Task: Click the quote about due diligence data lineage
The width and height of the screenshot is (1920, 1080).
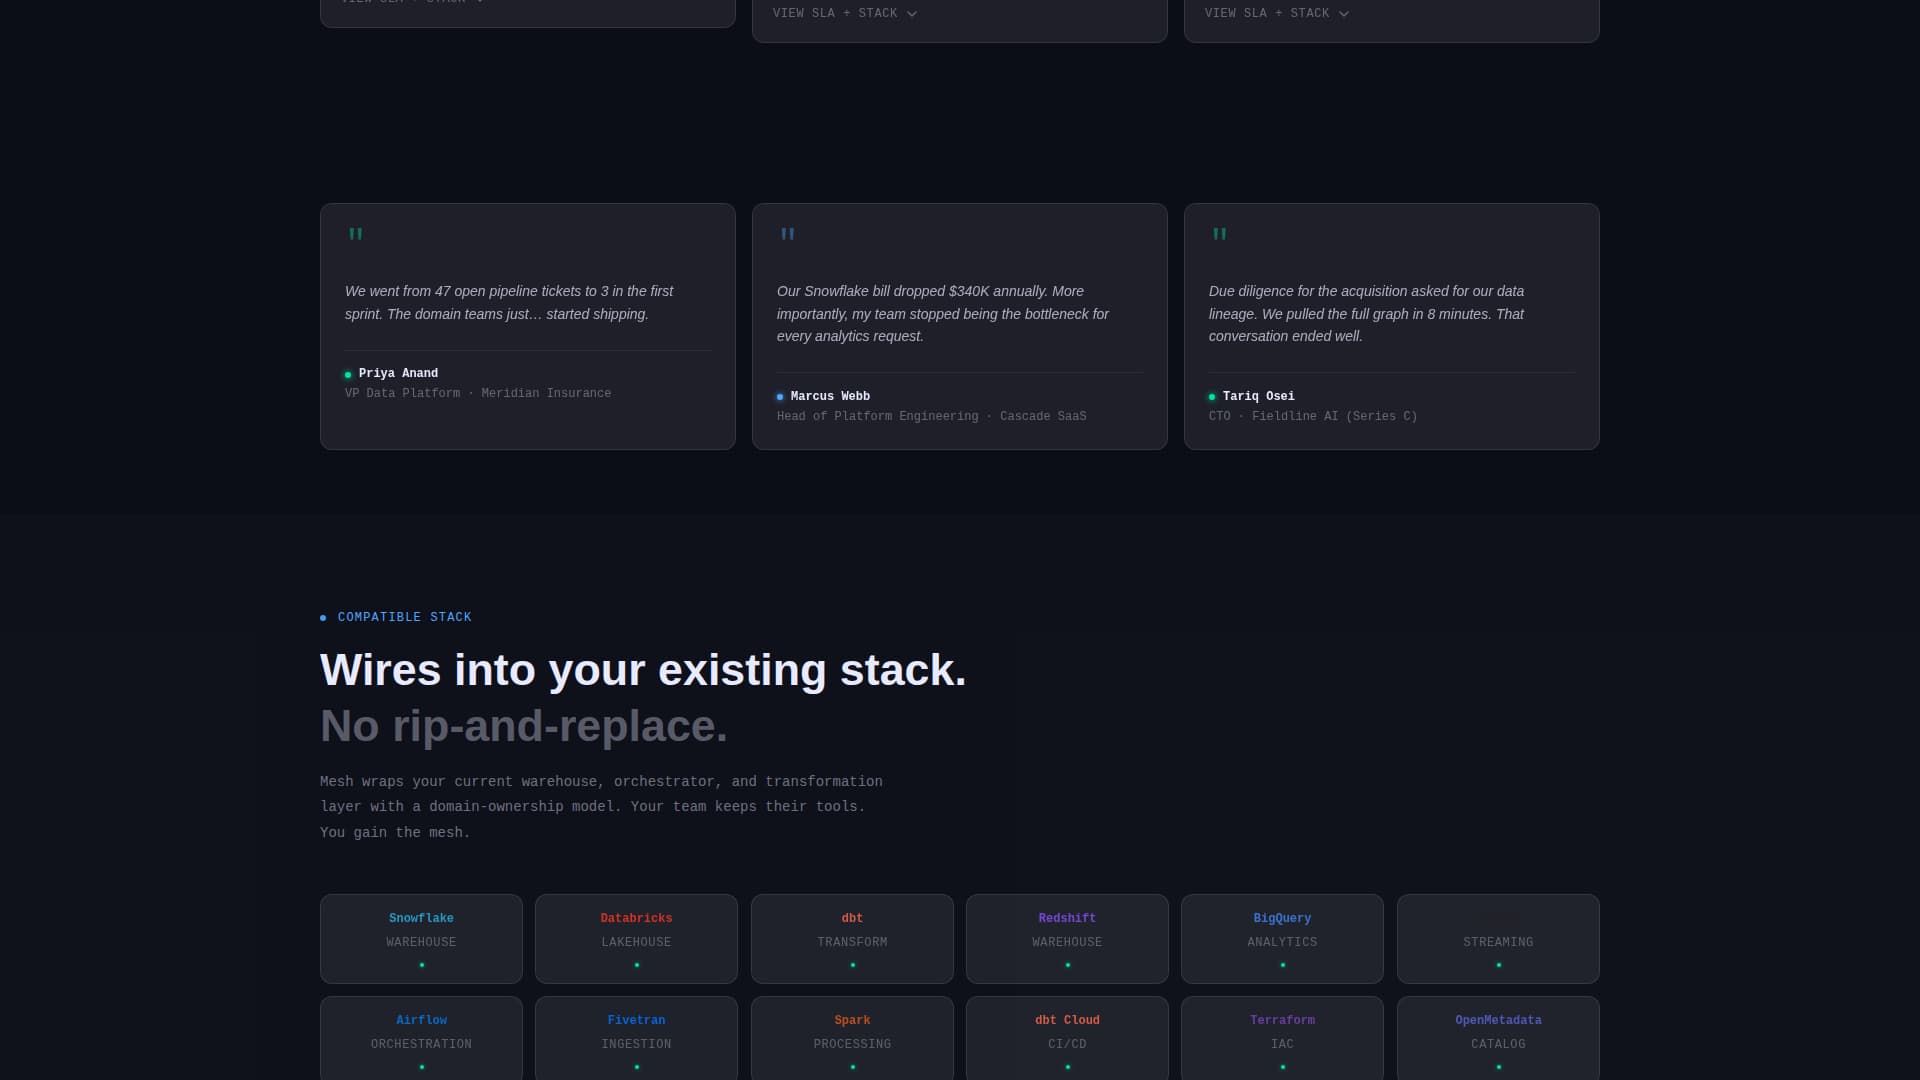Action: pos(1366,313)
